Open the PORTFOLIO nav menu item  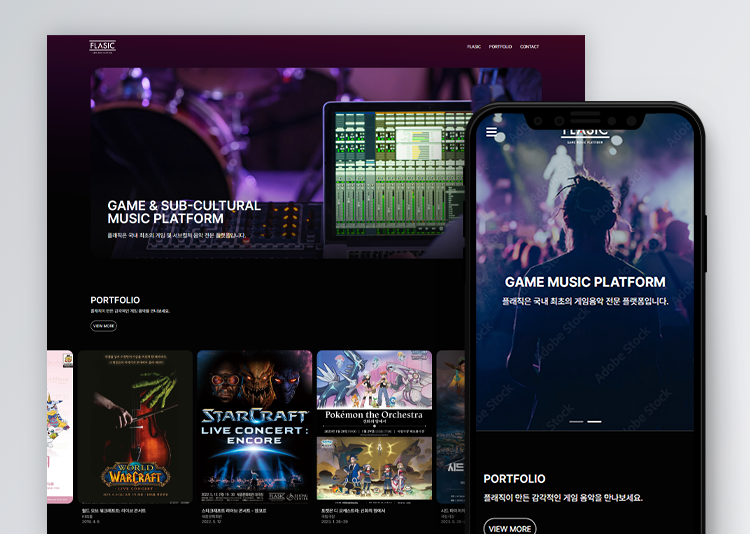click(x=500, y=47)
